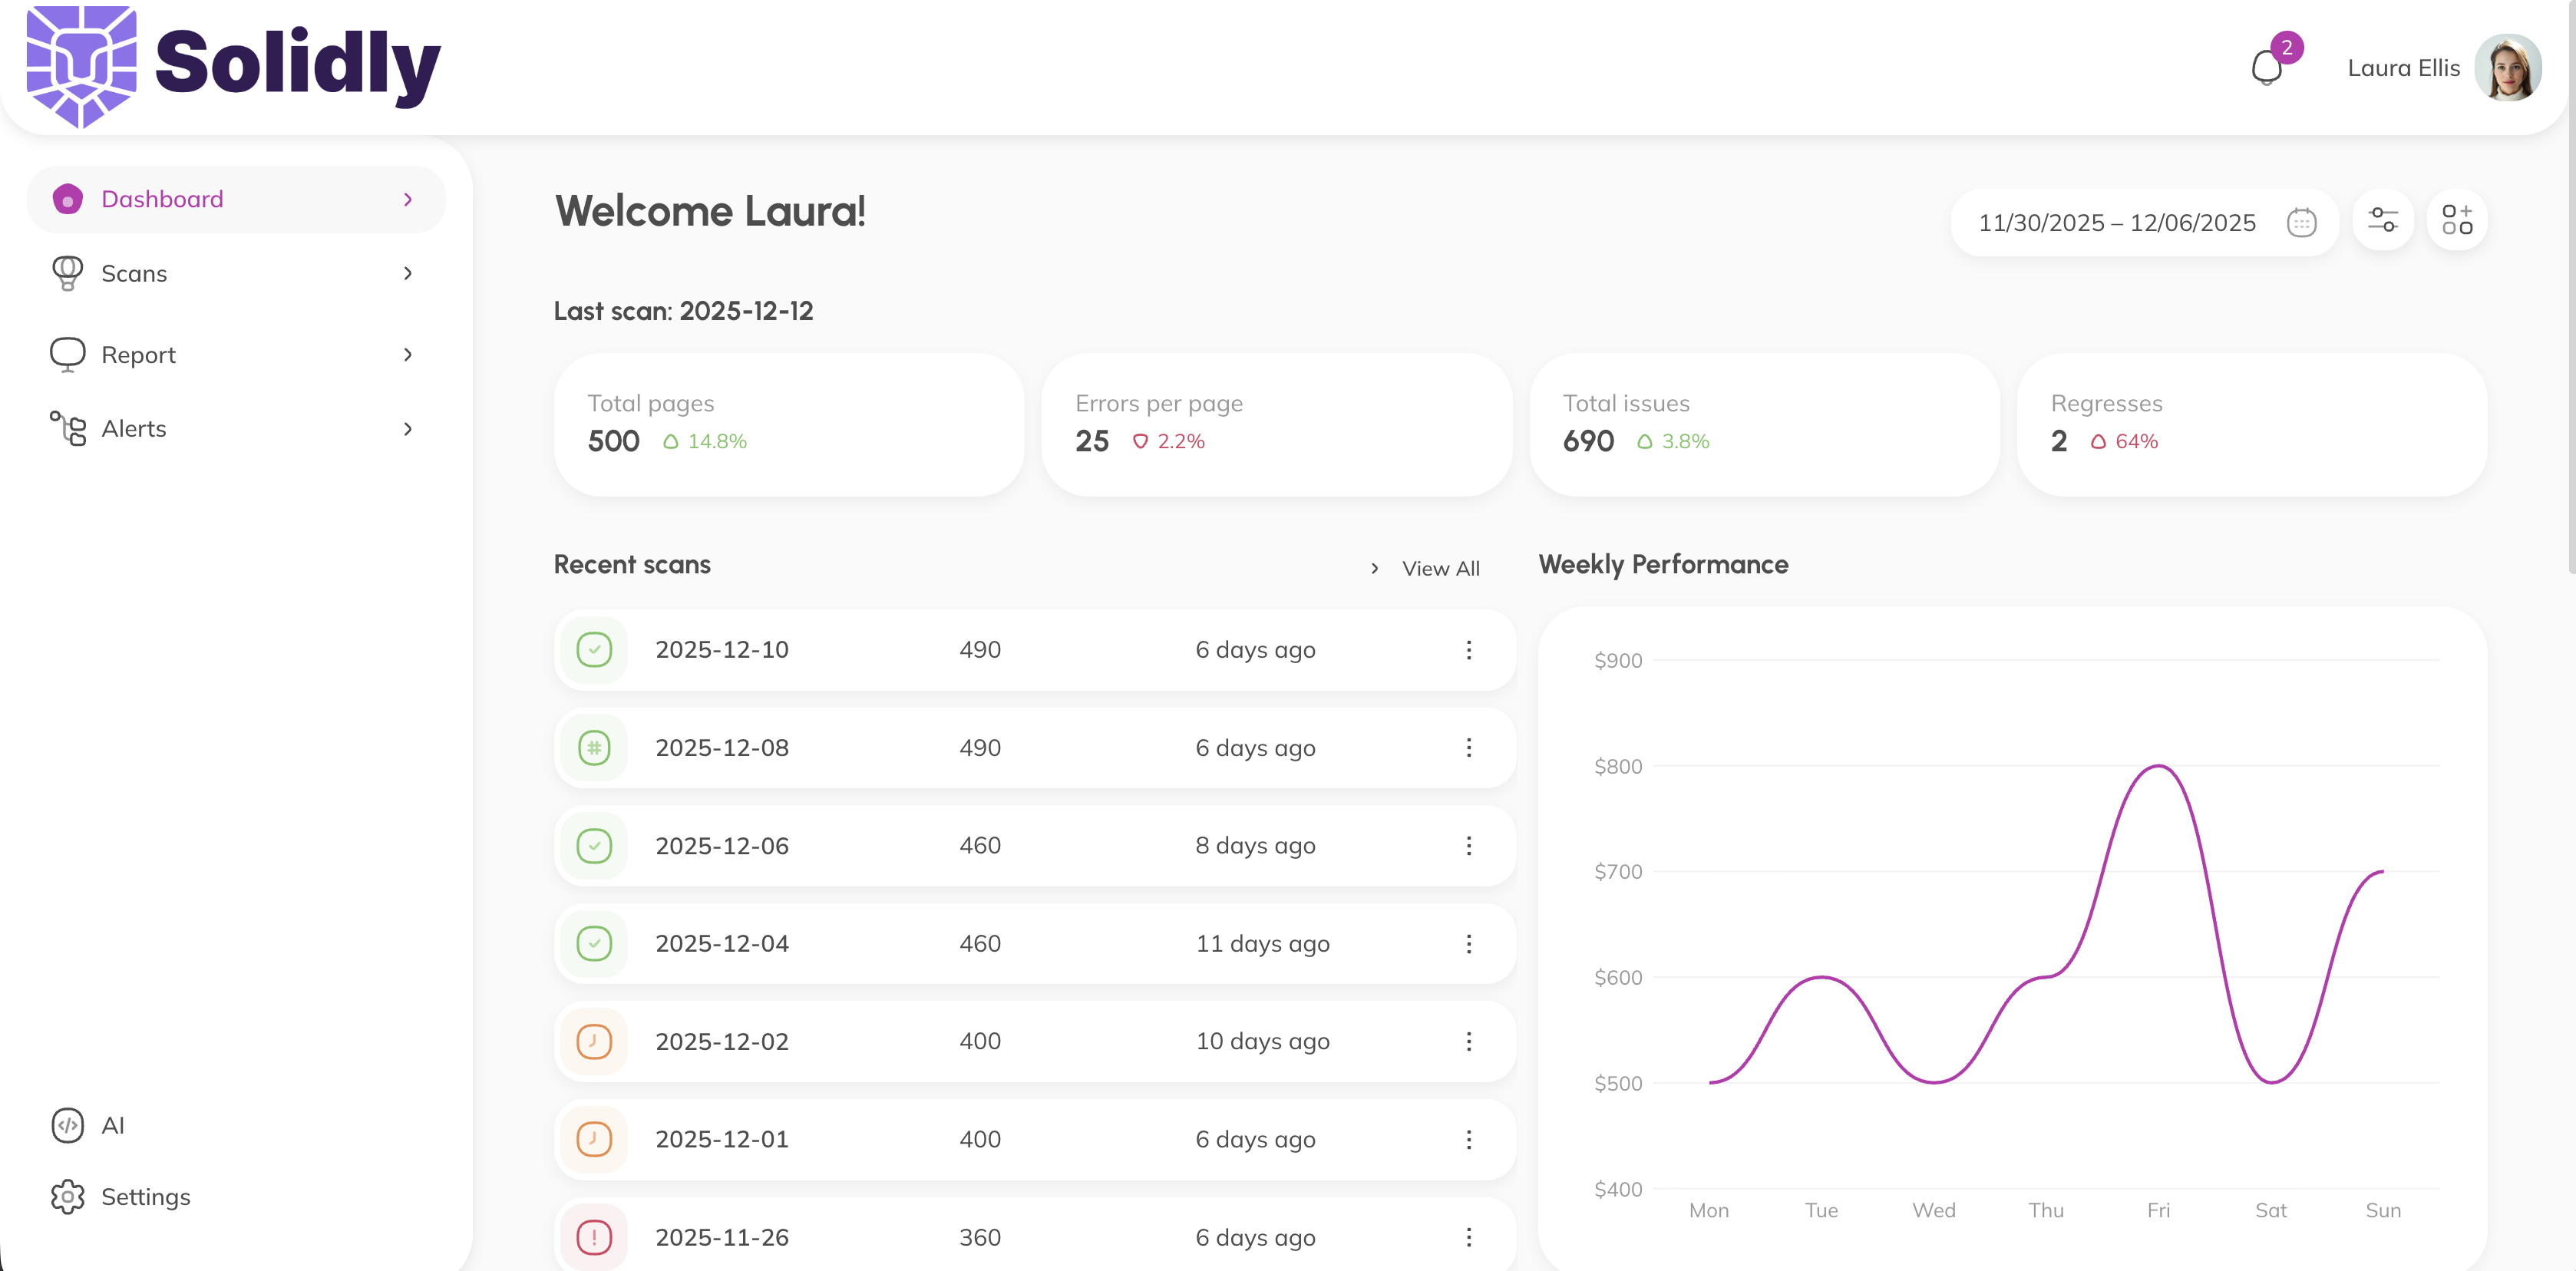Screen dimensions: 2576x1271
Task: Click the notification bell icon
Action: [x=2266, y=68]
